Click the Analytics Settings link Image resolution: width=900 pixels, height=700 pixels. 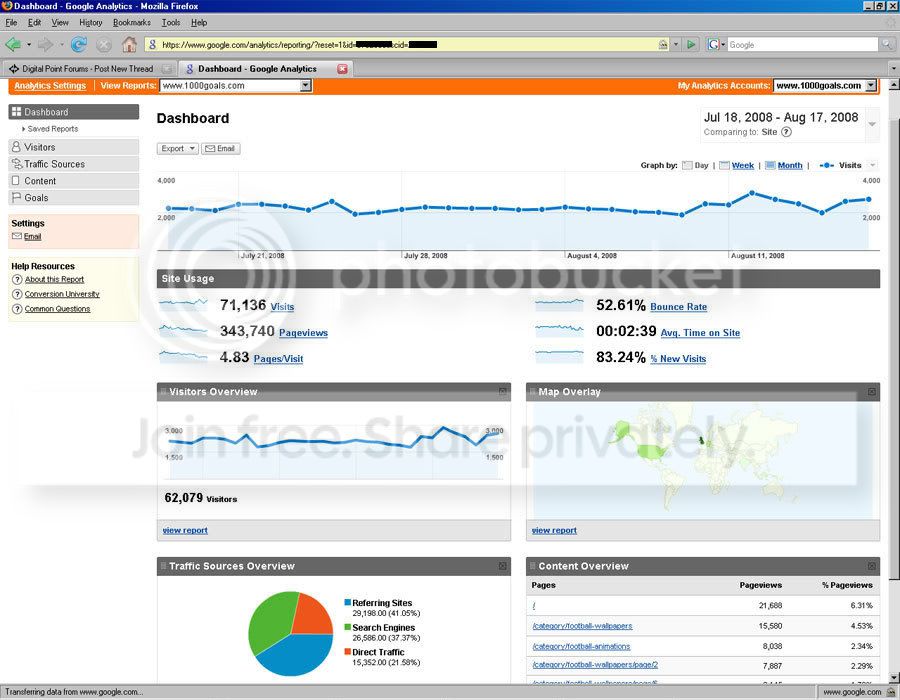point(50,85)
